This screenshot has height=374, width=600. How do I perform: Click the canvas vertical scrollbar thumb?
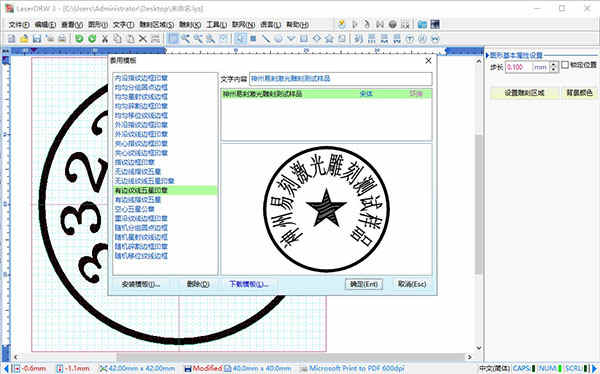click(479, 204)
